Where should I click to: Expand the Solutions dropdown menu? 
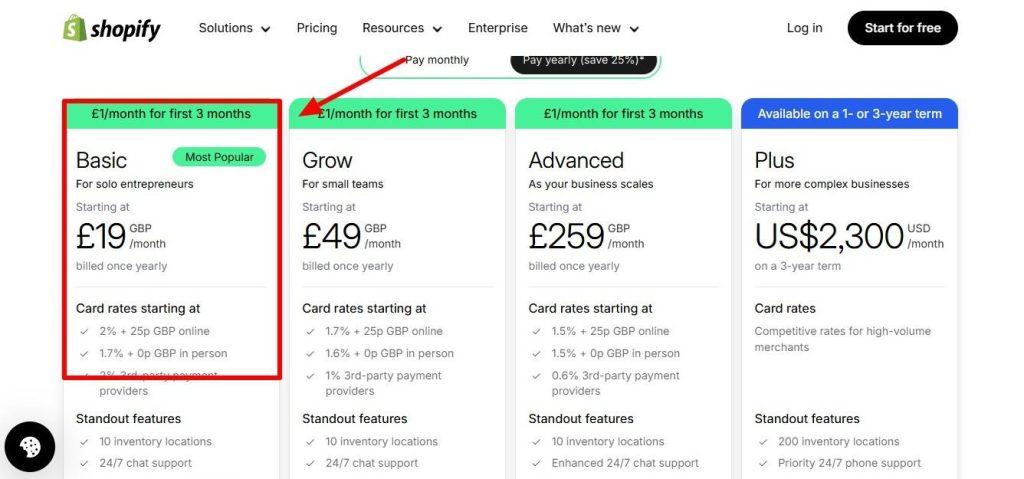(234, 28)
